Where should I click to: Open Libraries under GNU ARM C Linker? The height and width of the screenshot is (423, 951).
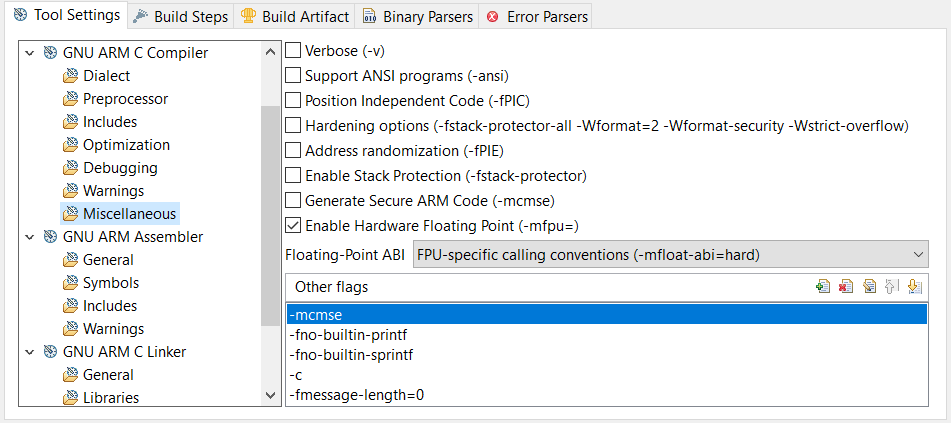[x=110, y=397]
